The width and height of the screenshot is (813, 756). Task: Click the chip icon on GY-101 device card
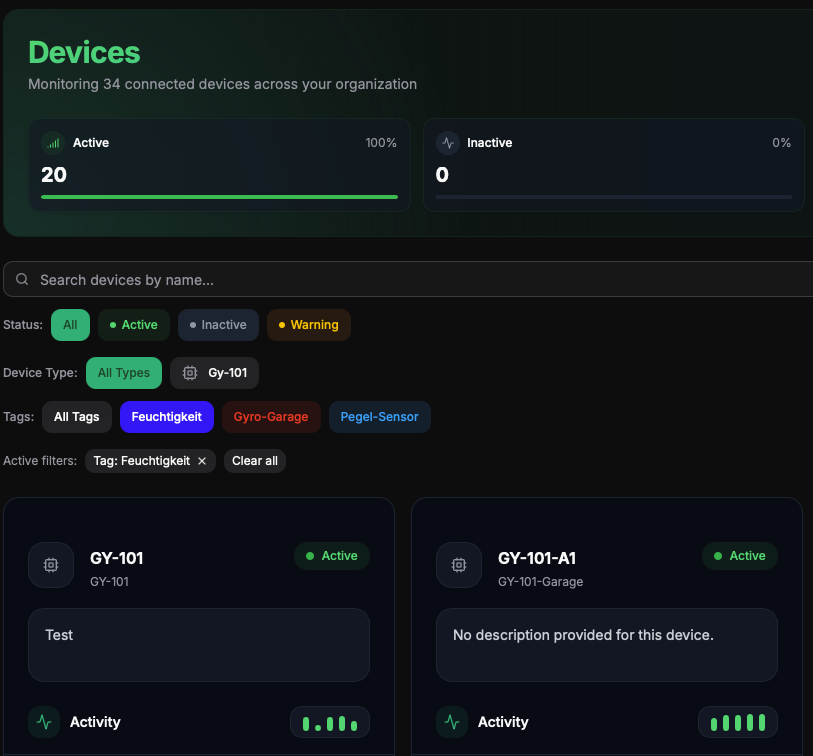click(51, 565)
